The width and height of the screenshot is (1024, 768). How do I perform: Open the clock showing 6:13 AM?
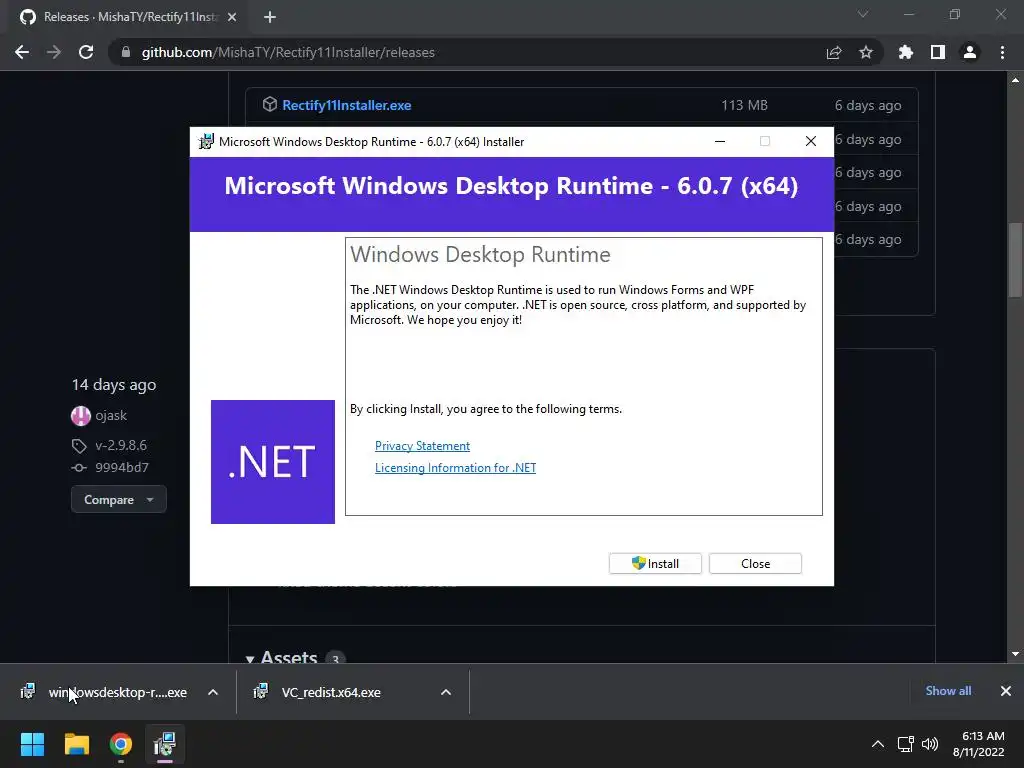point(978,744)
